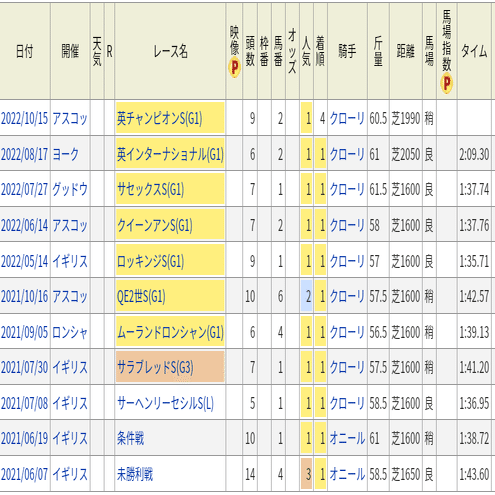
Task: Open the 2022/06/14 race date link
Action: coord(25,225)
